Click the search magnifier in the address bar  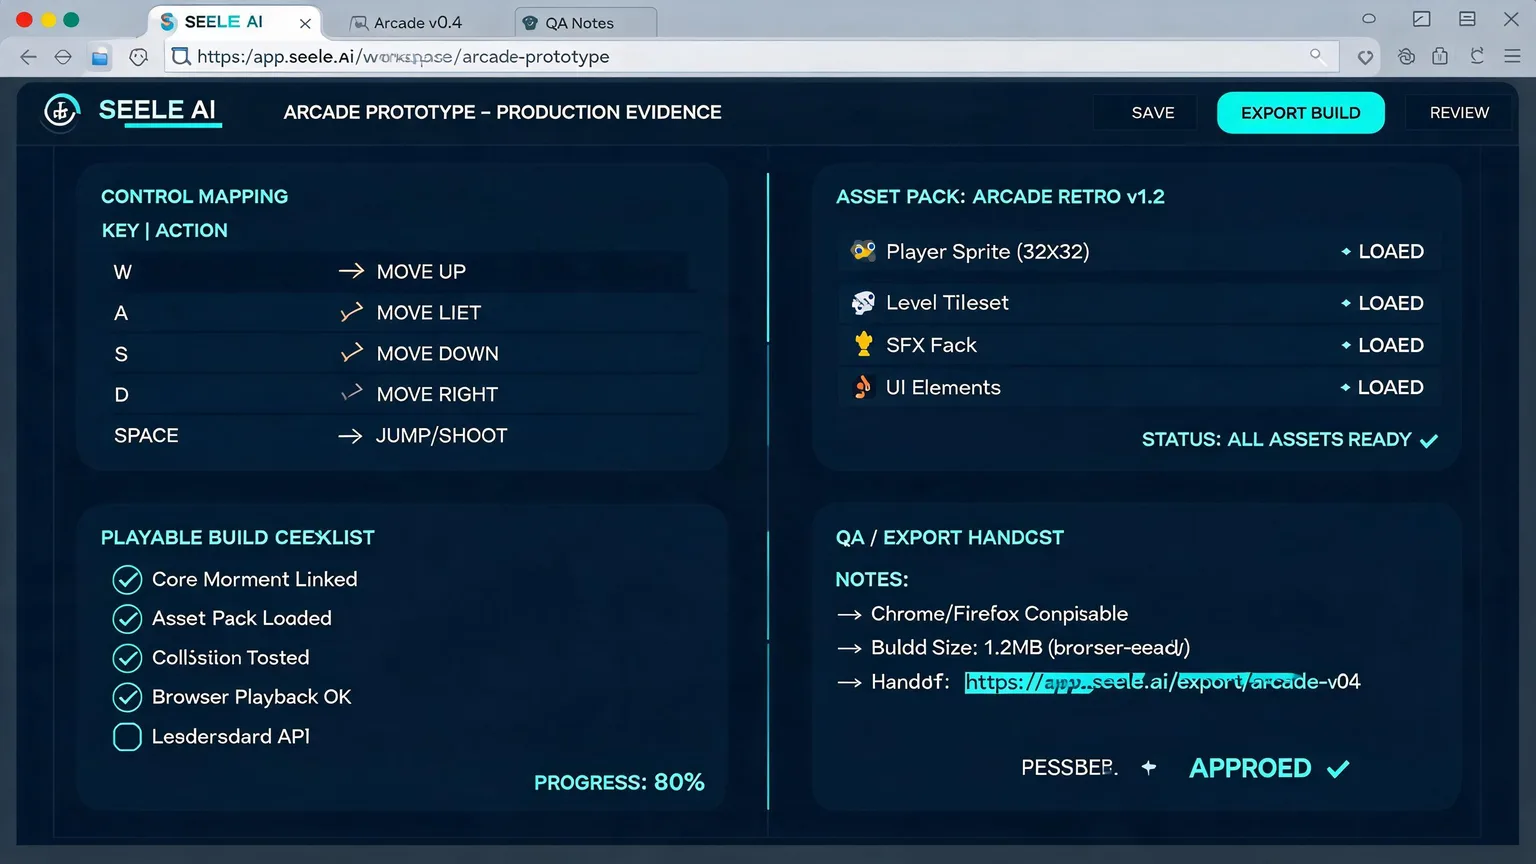click(x=1318, y=56)
